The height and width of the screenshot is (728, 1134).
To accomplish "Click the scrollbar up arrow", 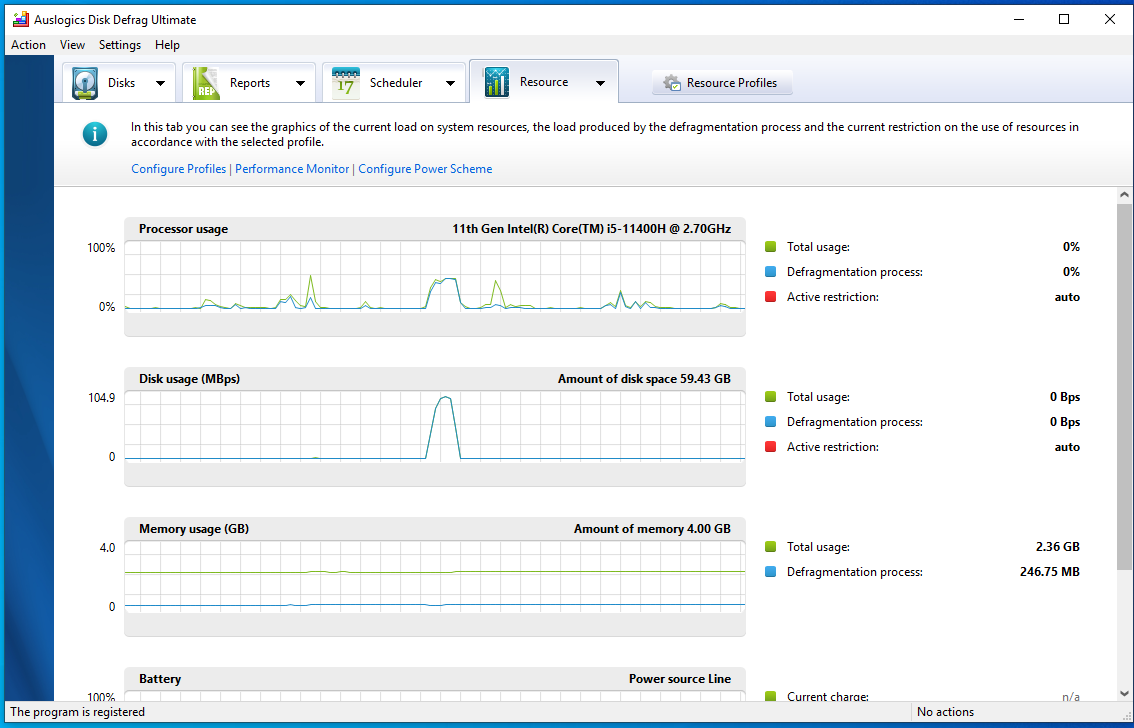I will pos(1124,194).
